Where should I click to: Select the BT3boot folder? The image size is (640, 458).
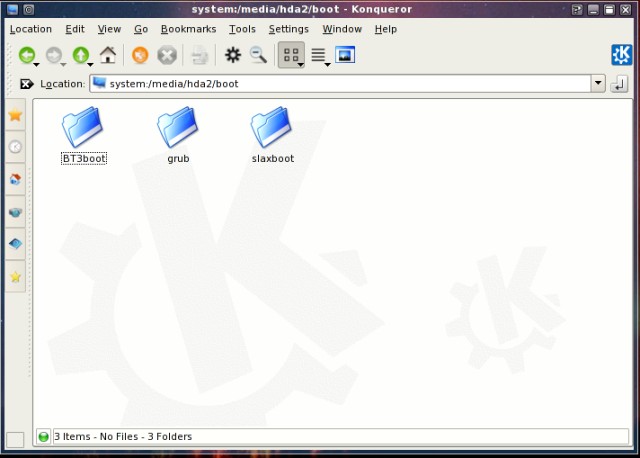pos(83,135)
